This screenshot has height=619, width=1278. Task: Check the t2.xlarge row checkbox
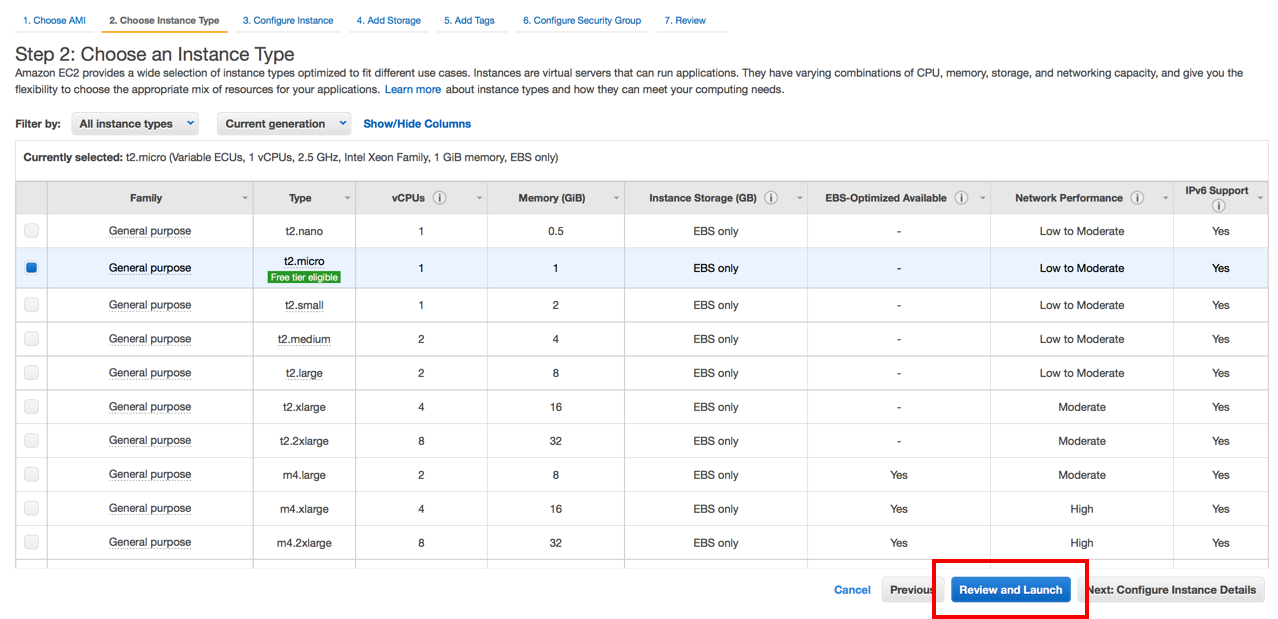32,407
